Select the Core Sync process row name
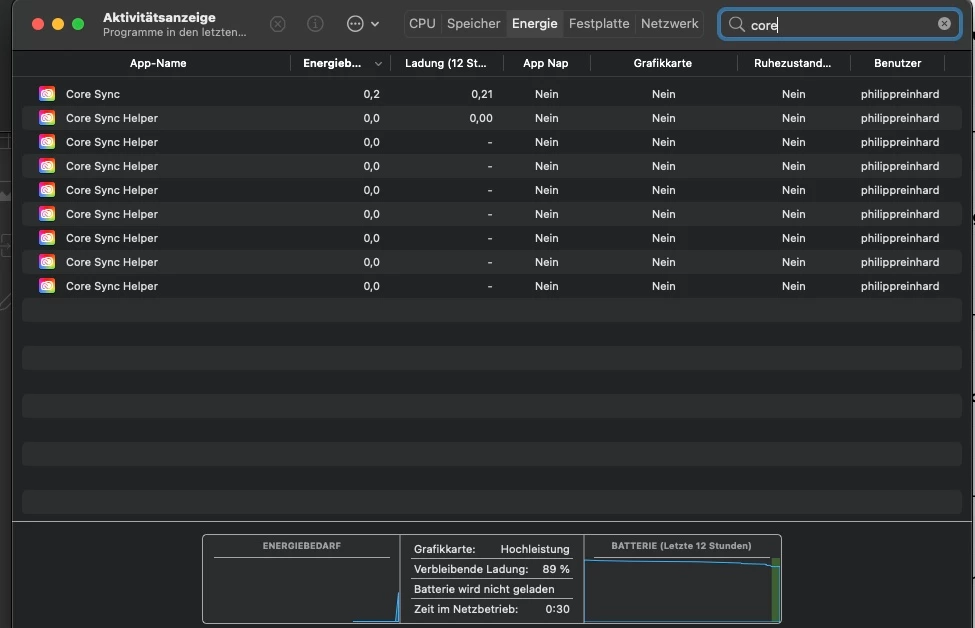 pos(93,94)
